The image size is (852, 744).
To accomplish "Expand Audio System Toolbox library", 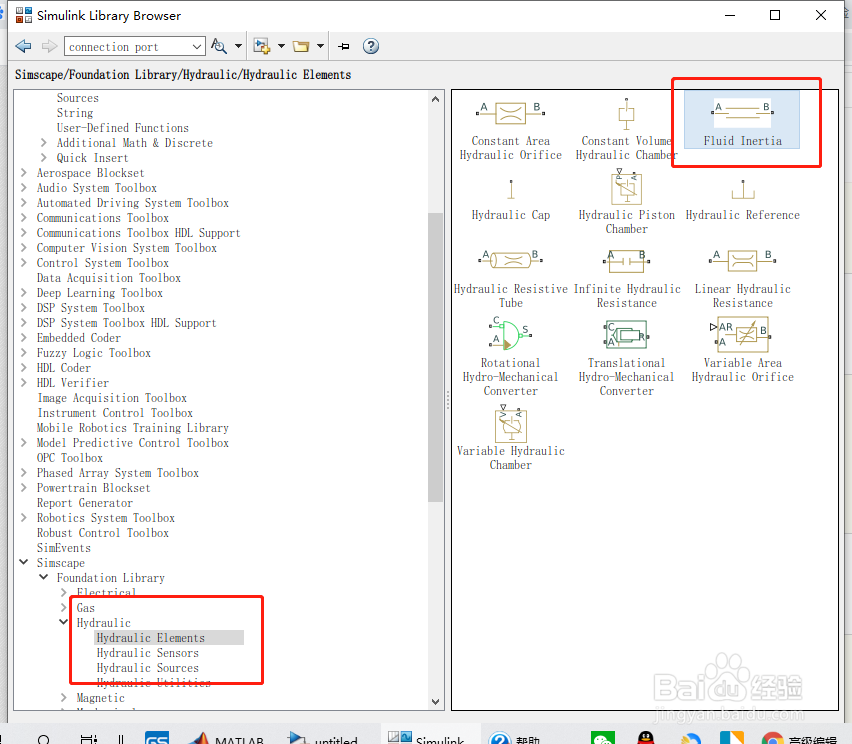I will click(x=24, y=187).
